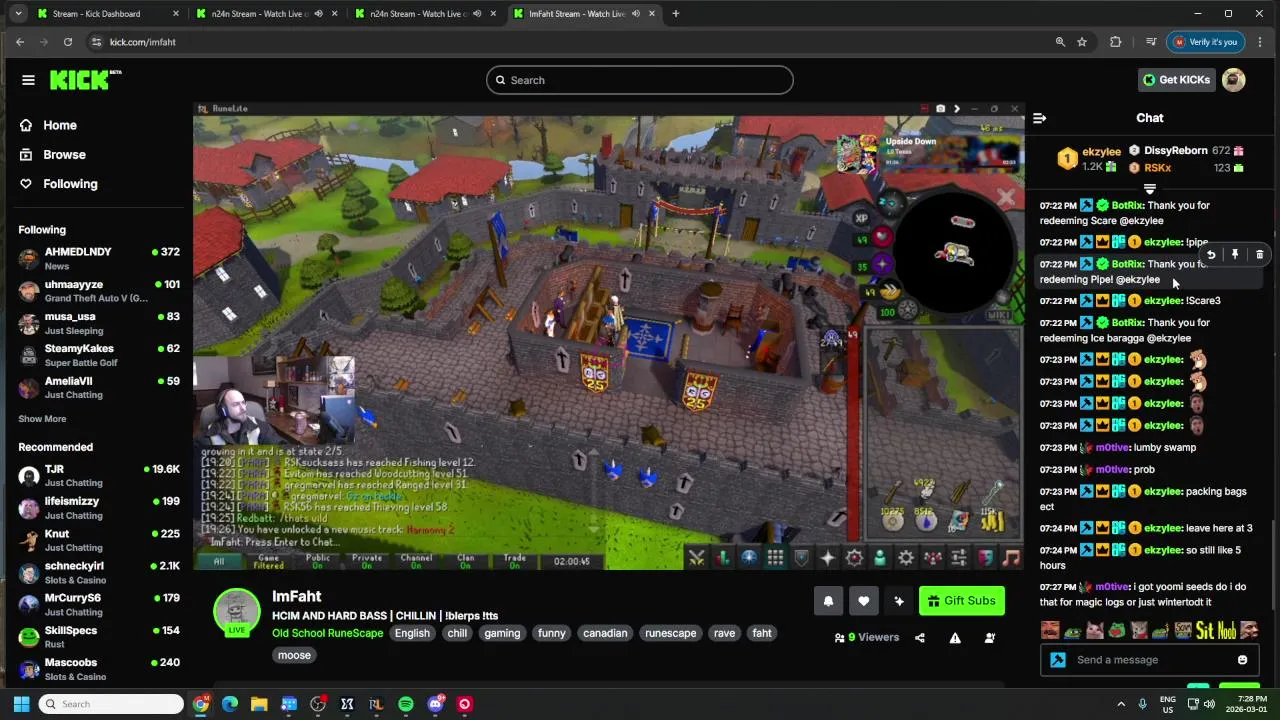Open the Kick hamburger menu
Viewport: 1280px width, 720px height.
28,80
